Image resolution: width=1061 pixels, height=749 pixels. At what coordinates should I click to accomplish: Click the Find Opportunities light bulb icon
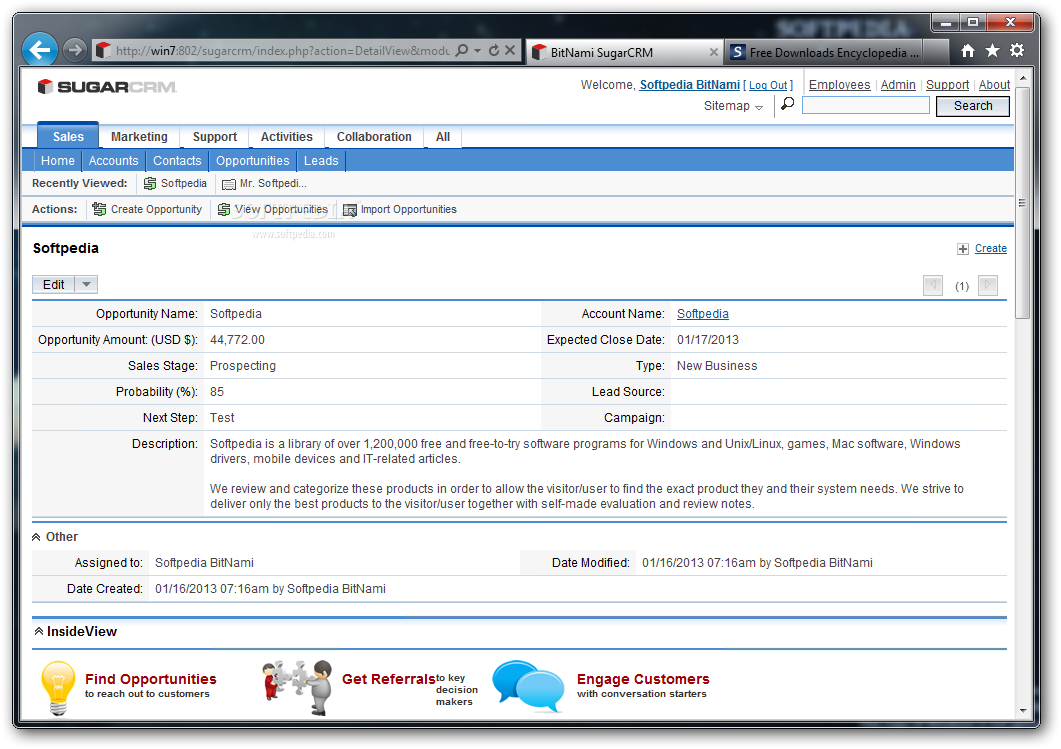[x=58, y=688]
